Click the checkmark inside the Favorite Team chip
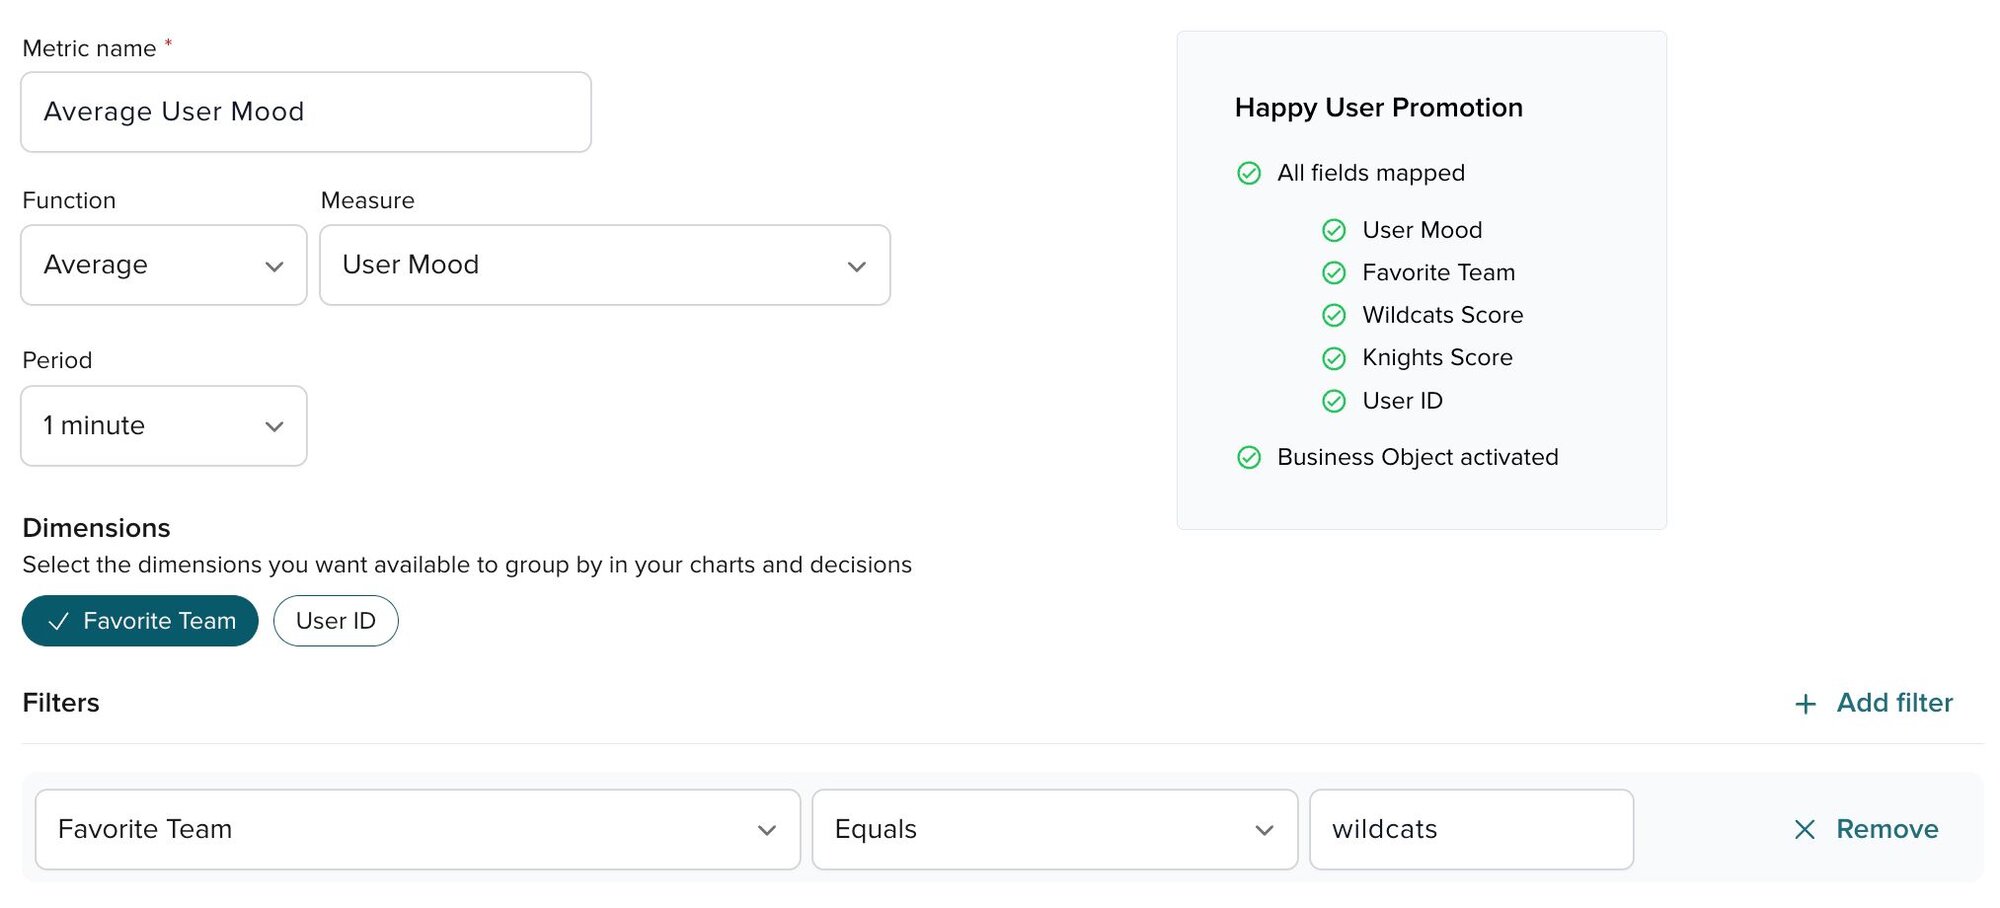 [x=59, y=621]
